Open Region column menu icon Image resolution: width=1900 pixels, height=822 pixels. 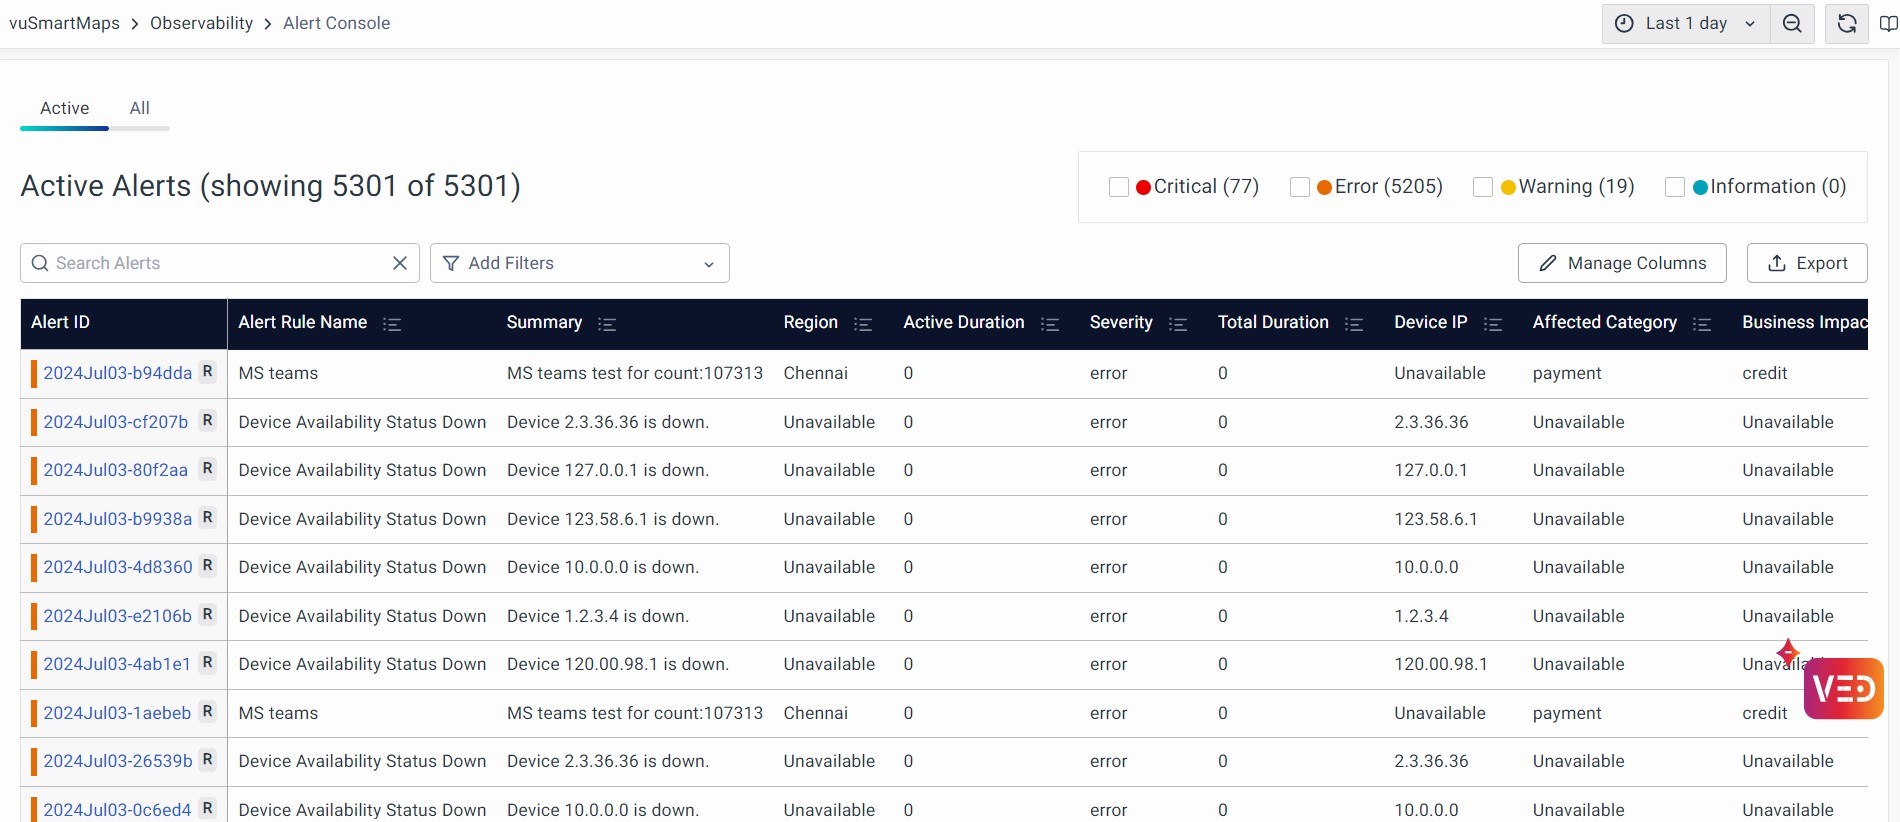[863, 324]
